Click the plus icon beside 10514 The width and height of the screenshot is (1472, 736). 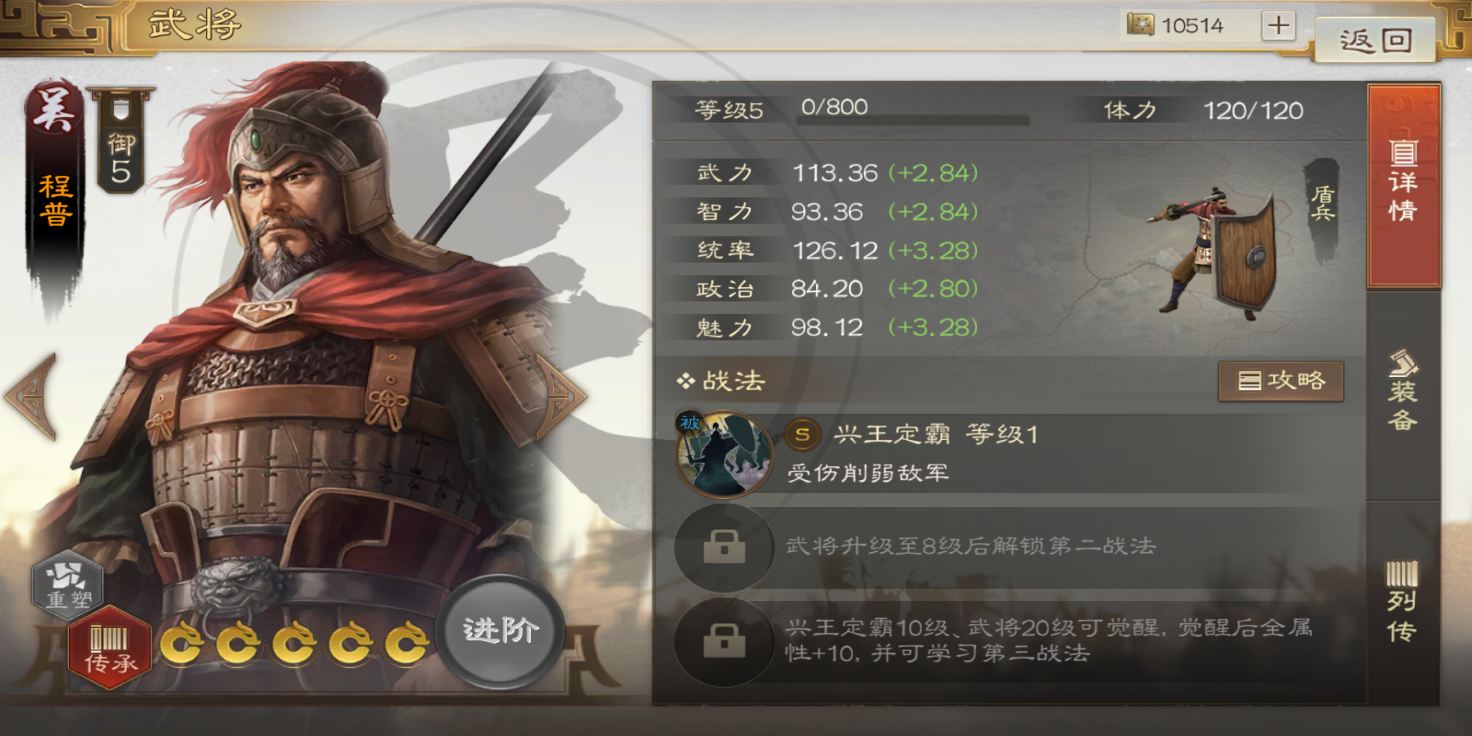coord(1278,25)
